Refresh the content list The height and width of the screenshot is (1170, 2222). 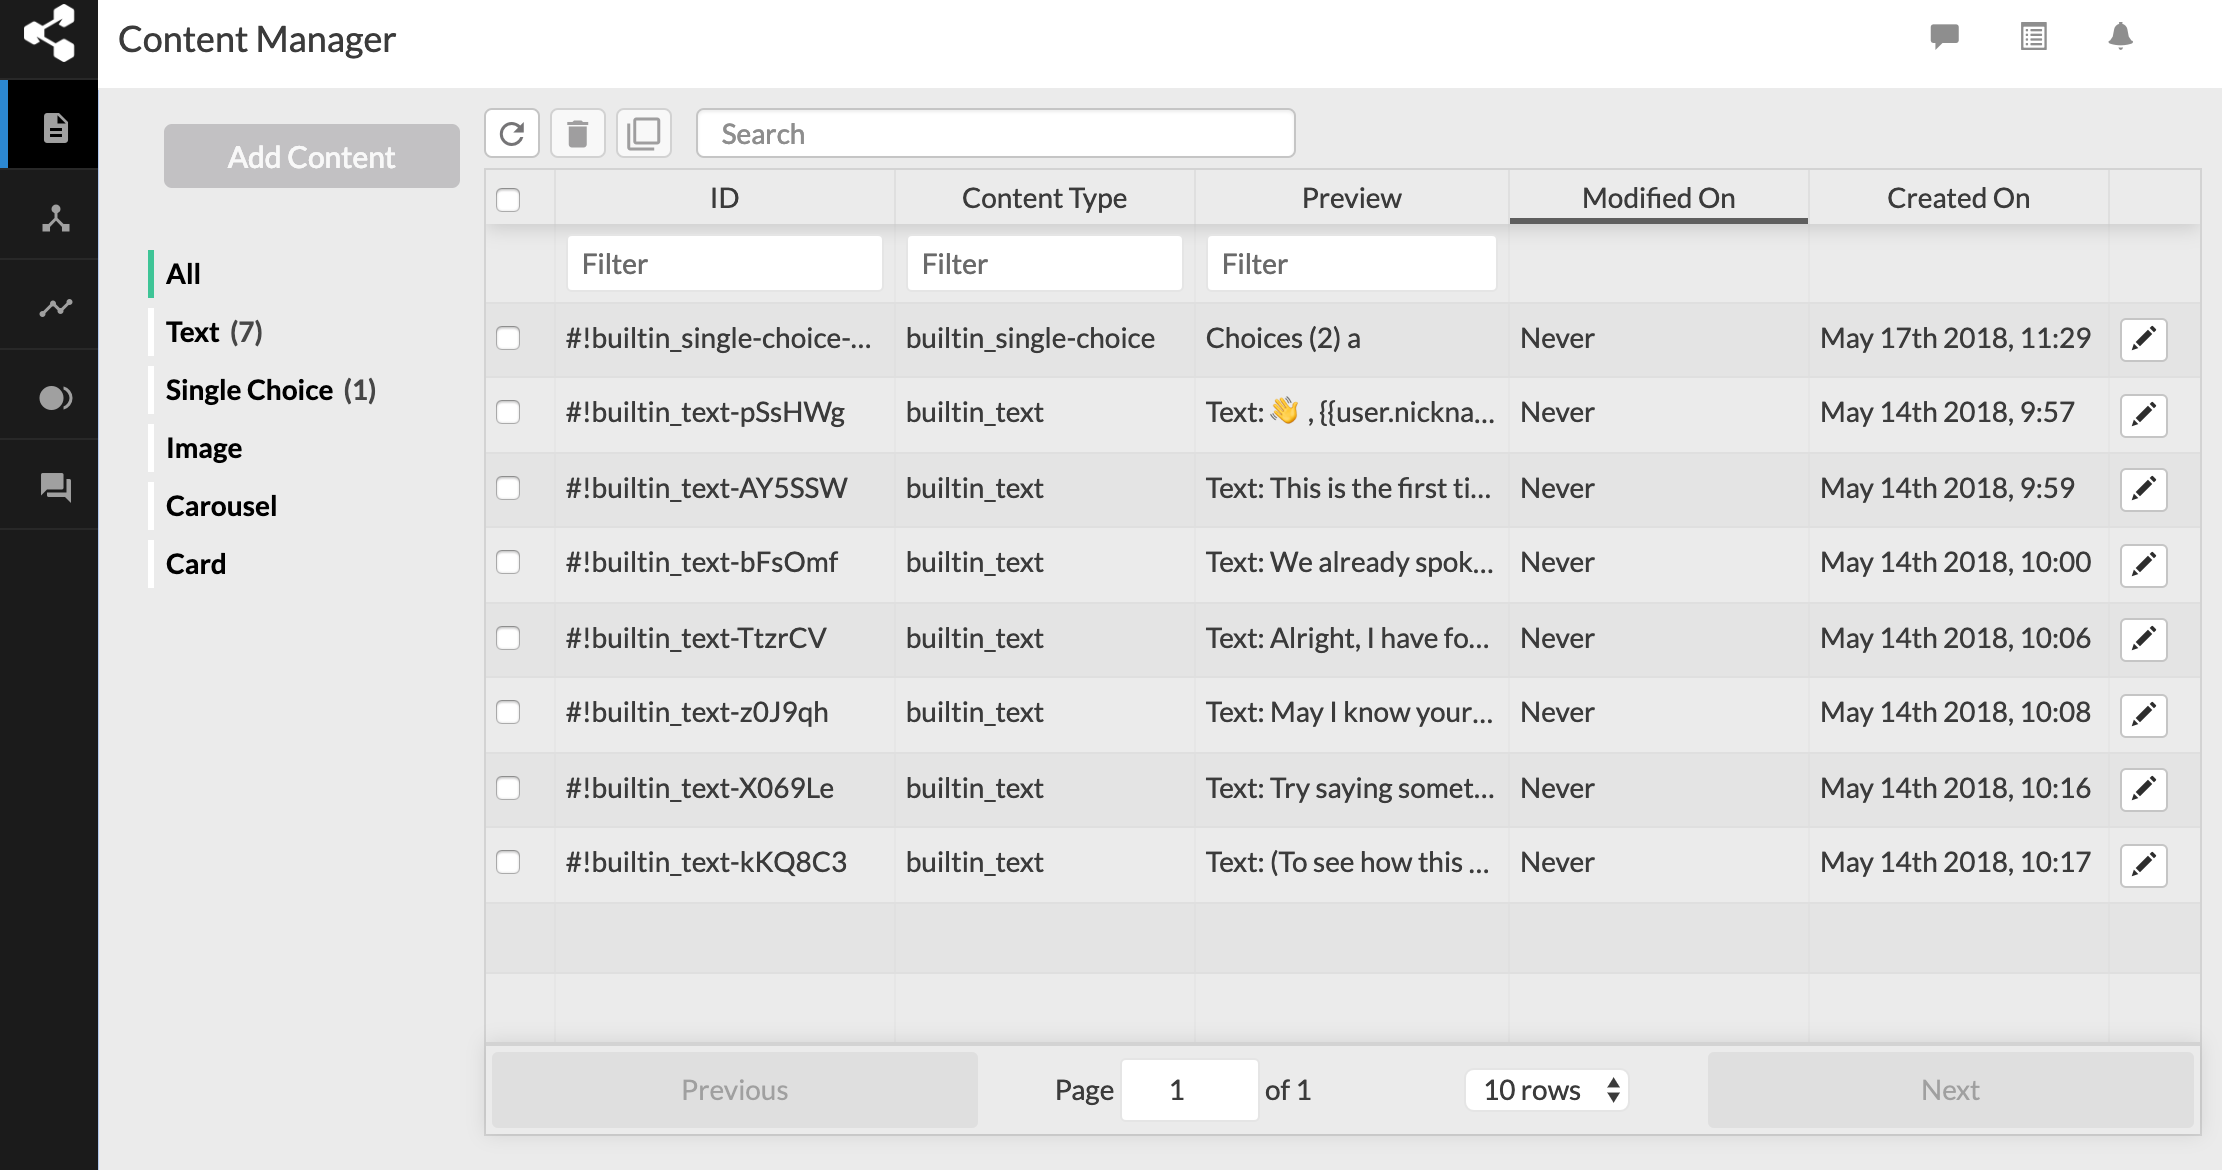pos(512,132)
